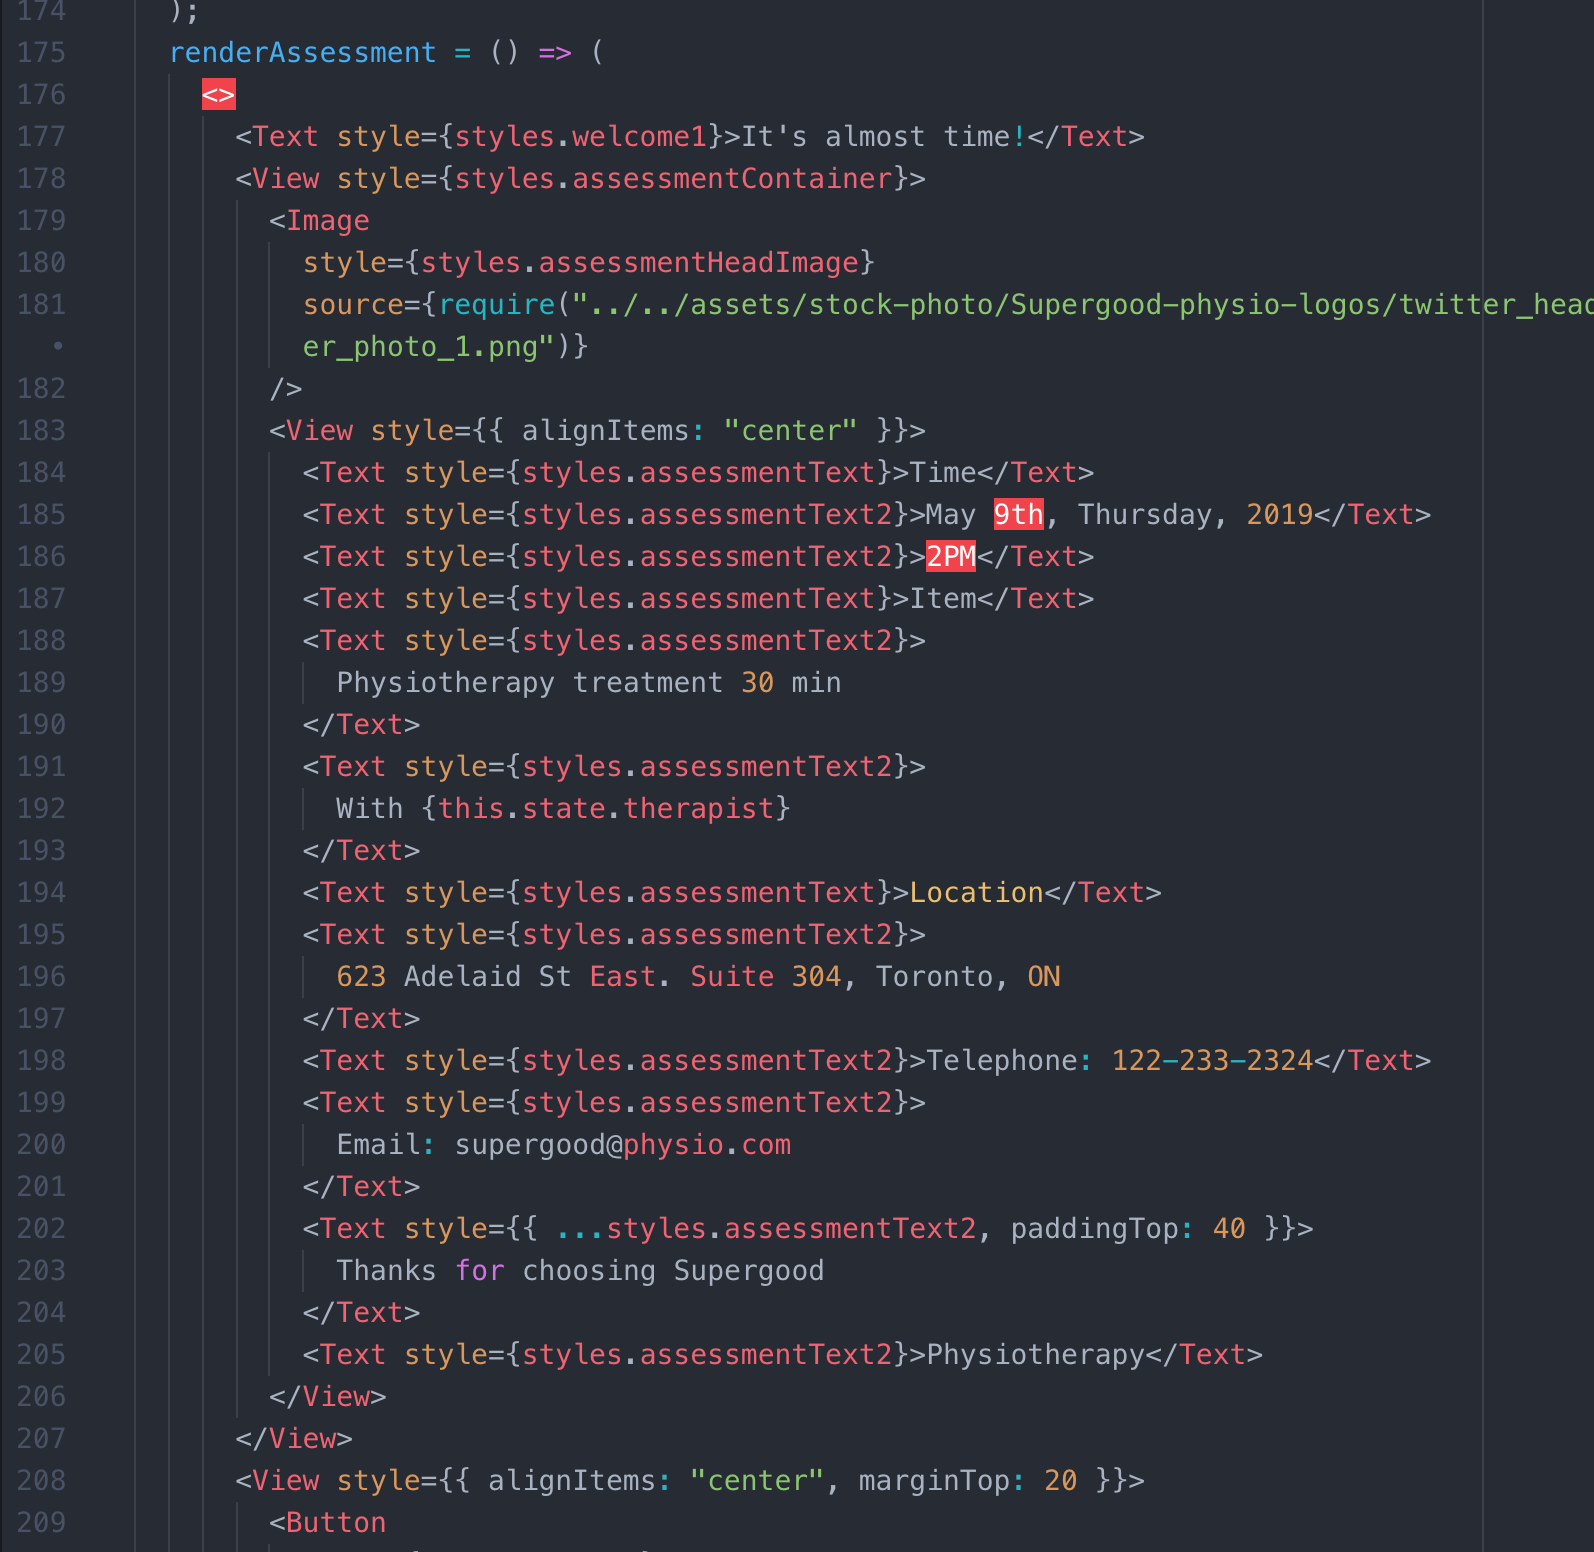
Task: Click 'Physiotherapy treatment 30 min' text
Action: point(589,683)
